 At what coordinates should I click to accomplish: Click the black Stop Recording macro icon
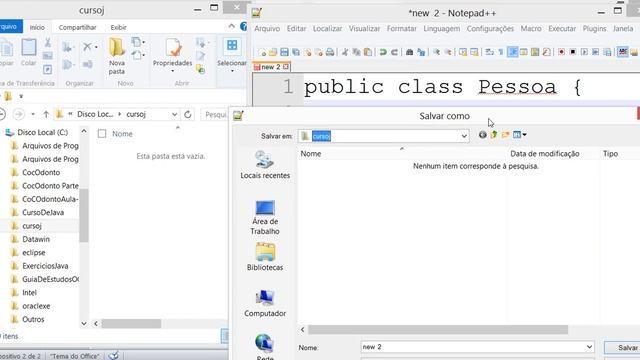(x=573, y=52)
